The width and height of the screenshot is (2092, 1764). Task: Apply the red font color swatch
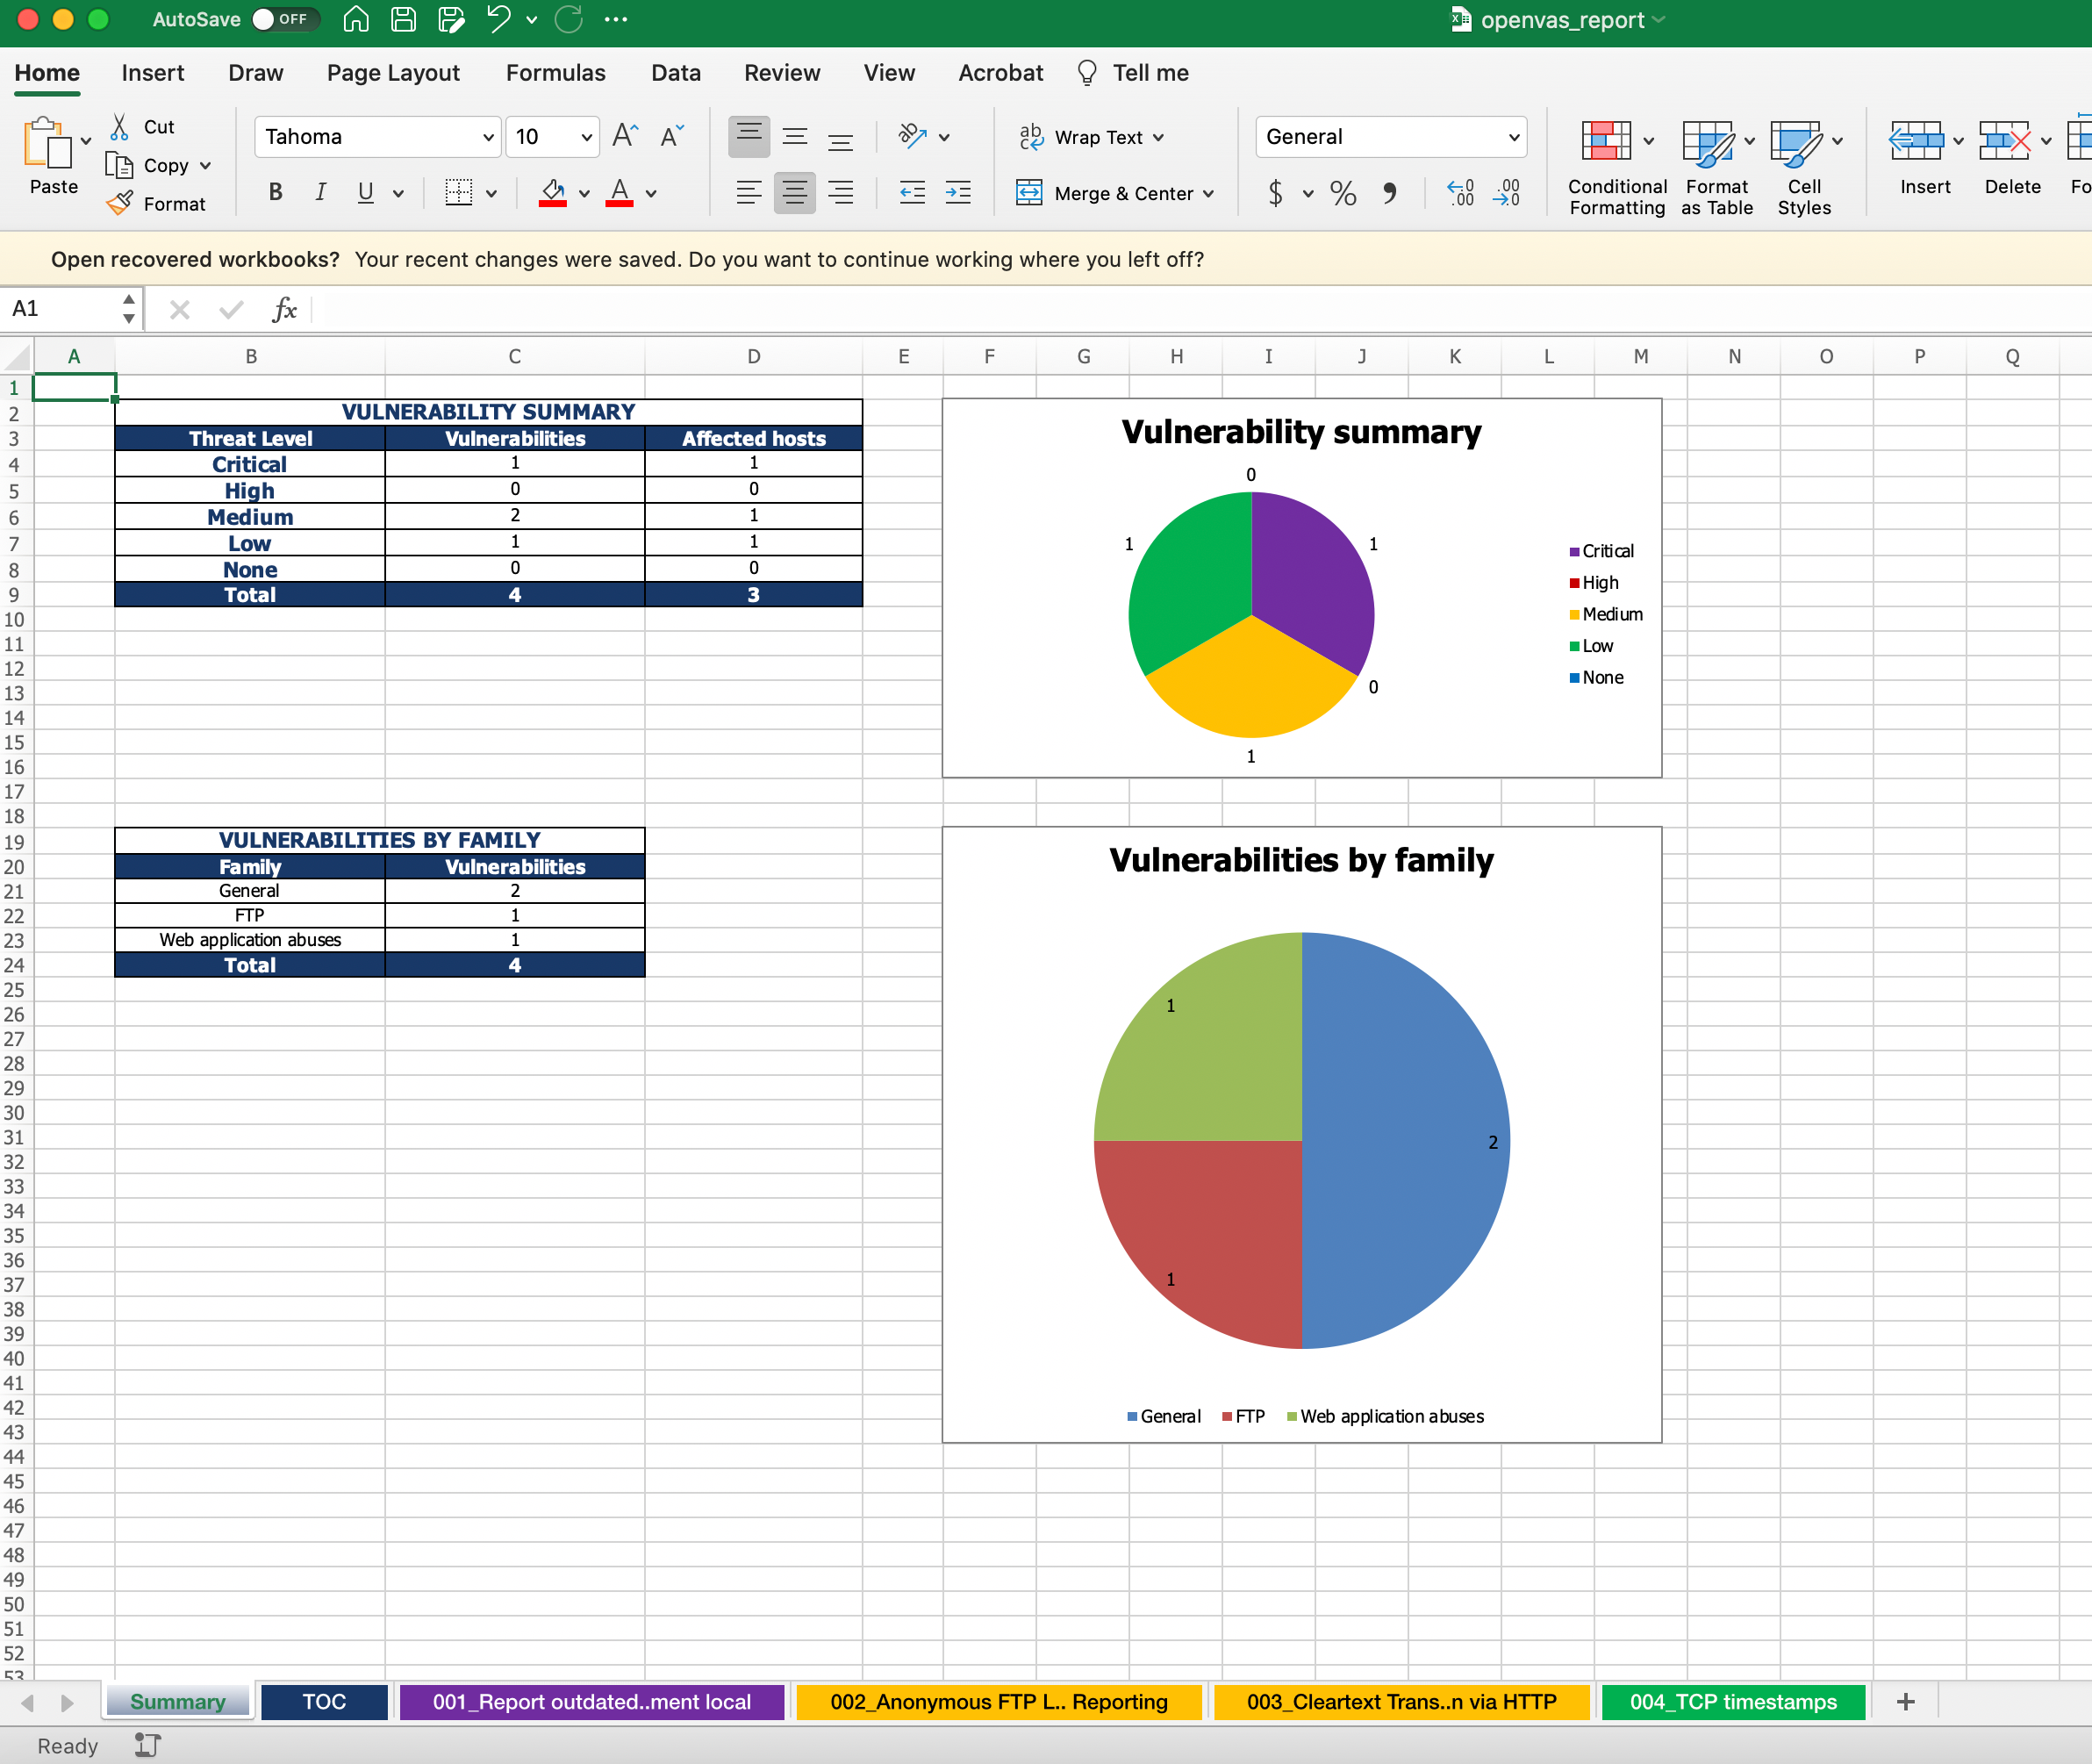(619, 193)
